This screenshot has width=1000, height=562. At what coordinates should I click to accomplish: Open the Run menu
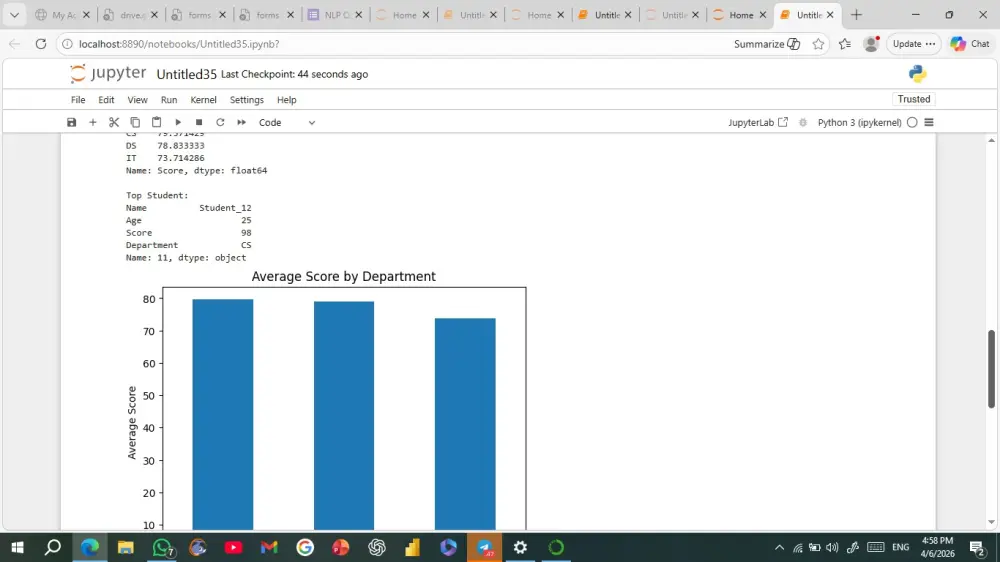tap(169, 100)
